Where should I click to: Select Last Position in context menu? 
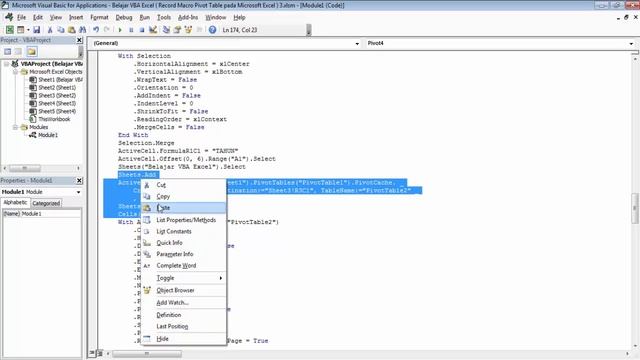point(184,327)
